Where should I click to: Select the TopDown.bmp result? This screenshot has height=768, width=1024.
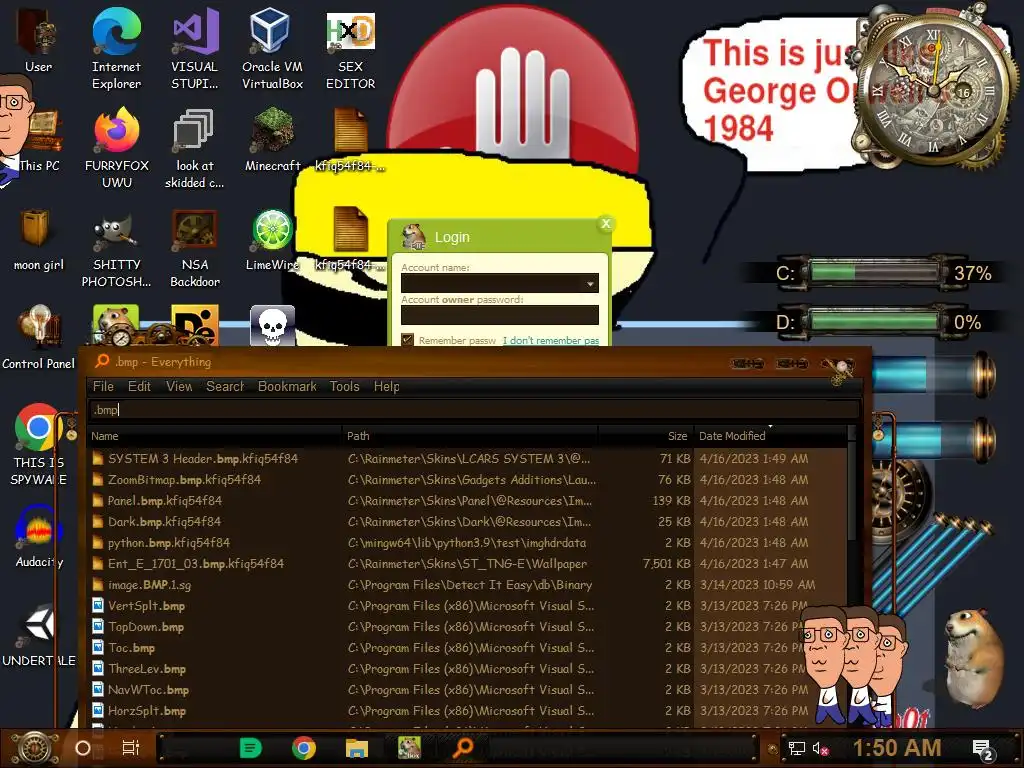click(x=467, y=626)
